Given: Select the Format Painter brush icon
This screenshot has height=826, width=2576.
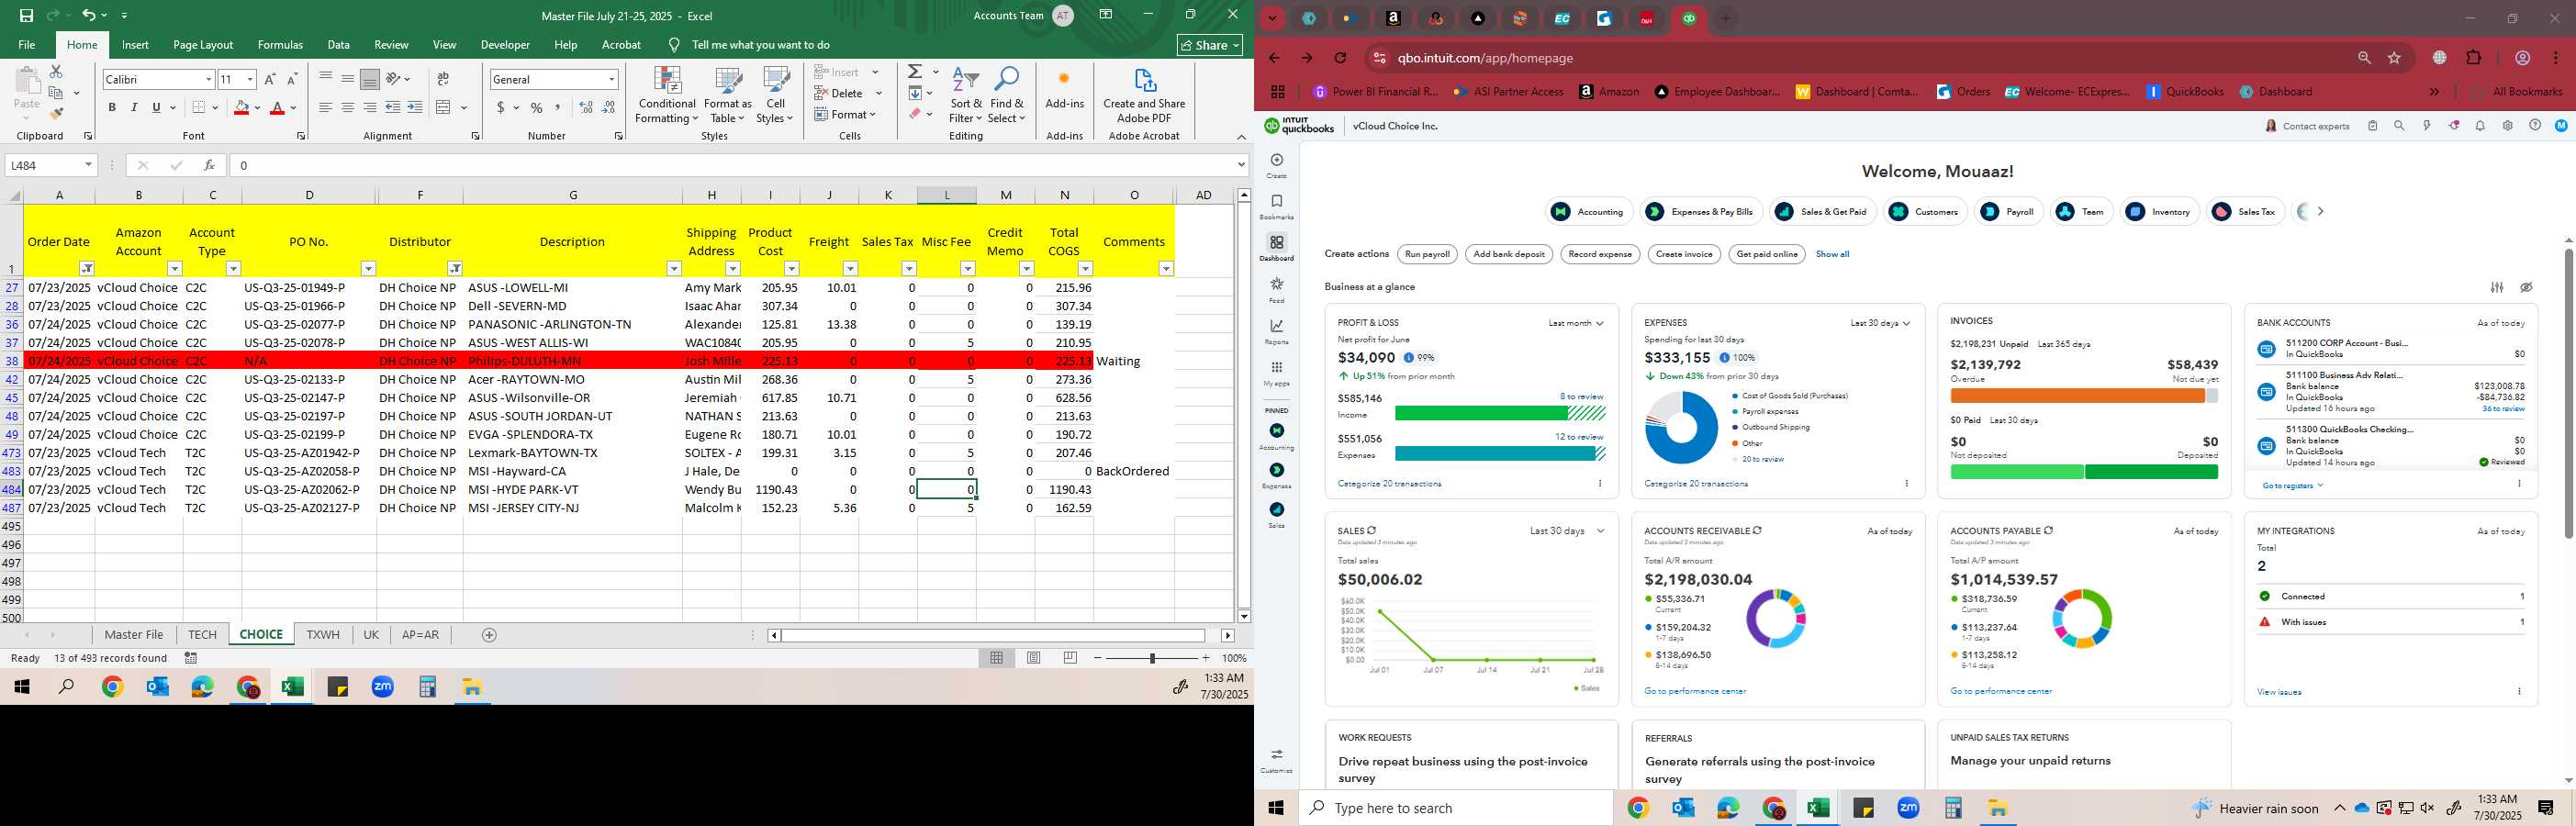Looking at the screenshot, I should point(56,113).
